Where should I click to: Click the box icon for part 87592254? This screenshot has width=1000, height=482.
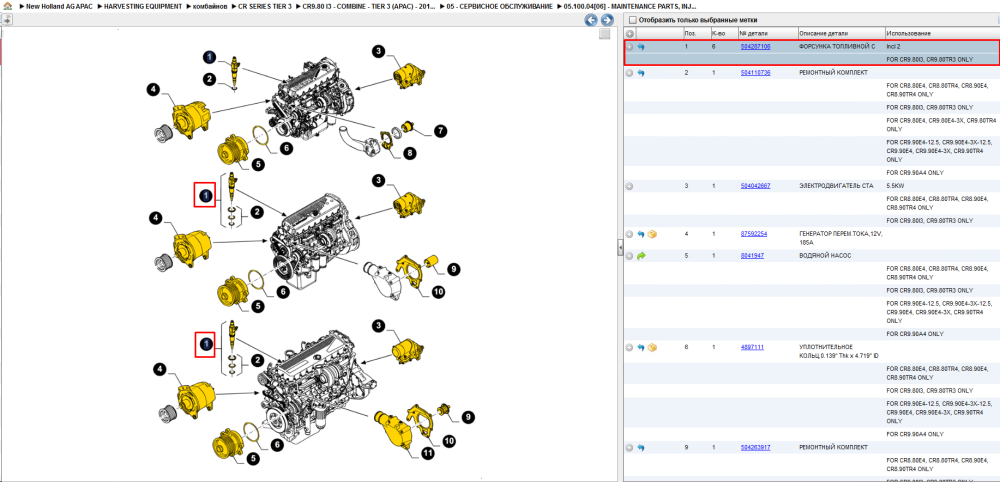(652, 235)
